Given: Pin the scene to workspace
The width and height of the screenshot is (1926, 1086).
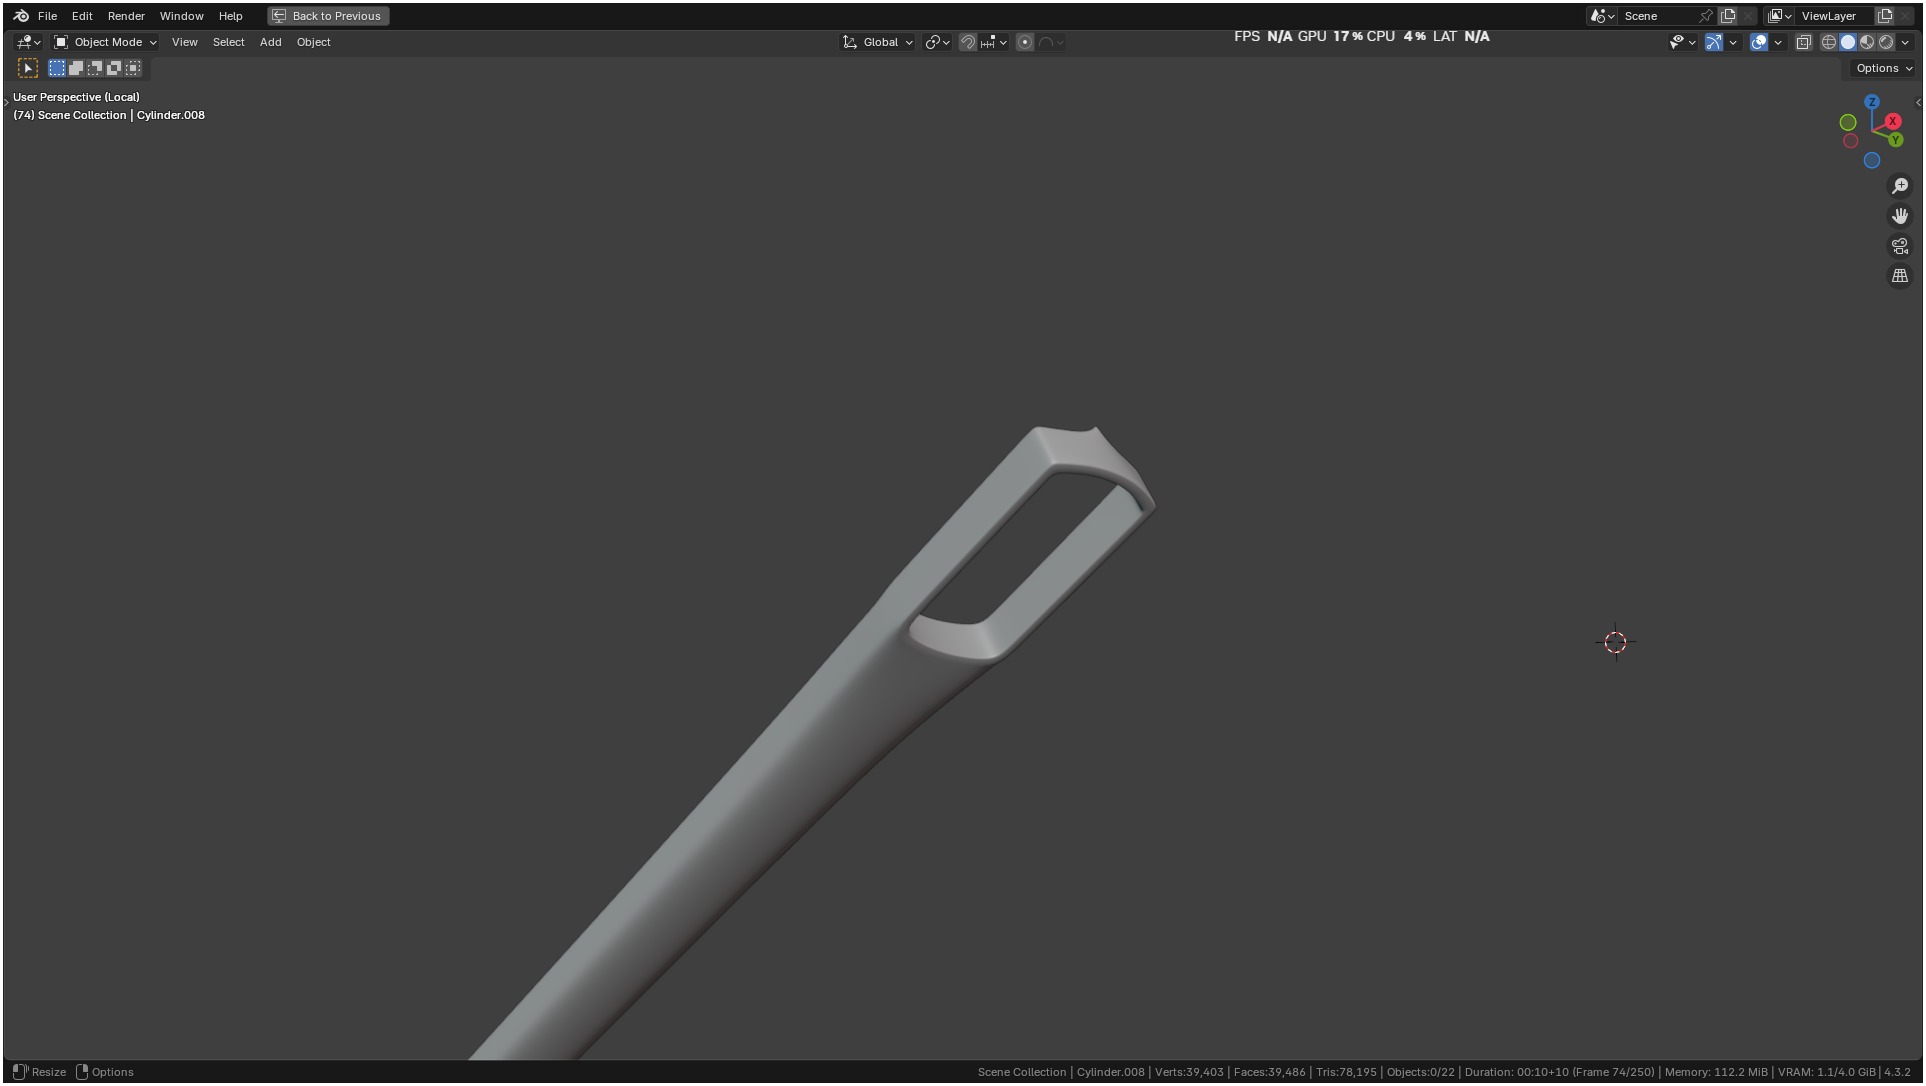Looking at the screenshot, I should 1706,16.
